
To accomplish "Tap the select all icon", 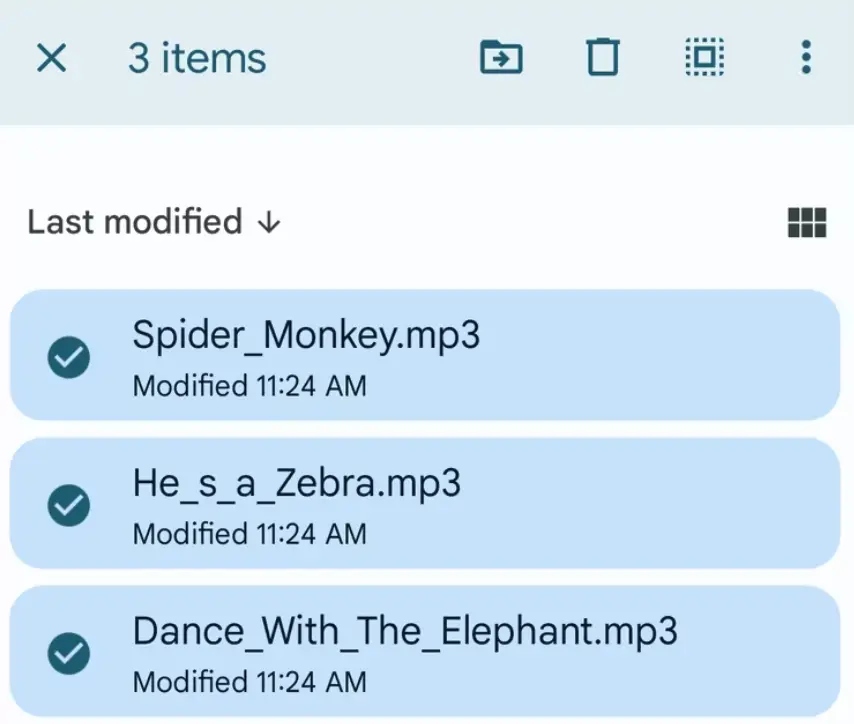I will [x=705, y=58].
